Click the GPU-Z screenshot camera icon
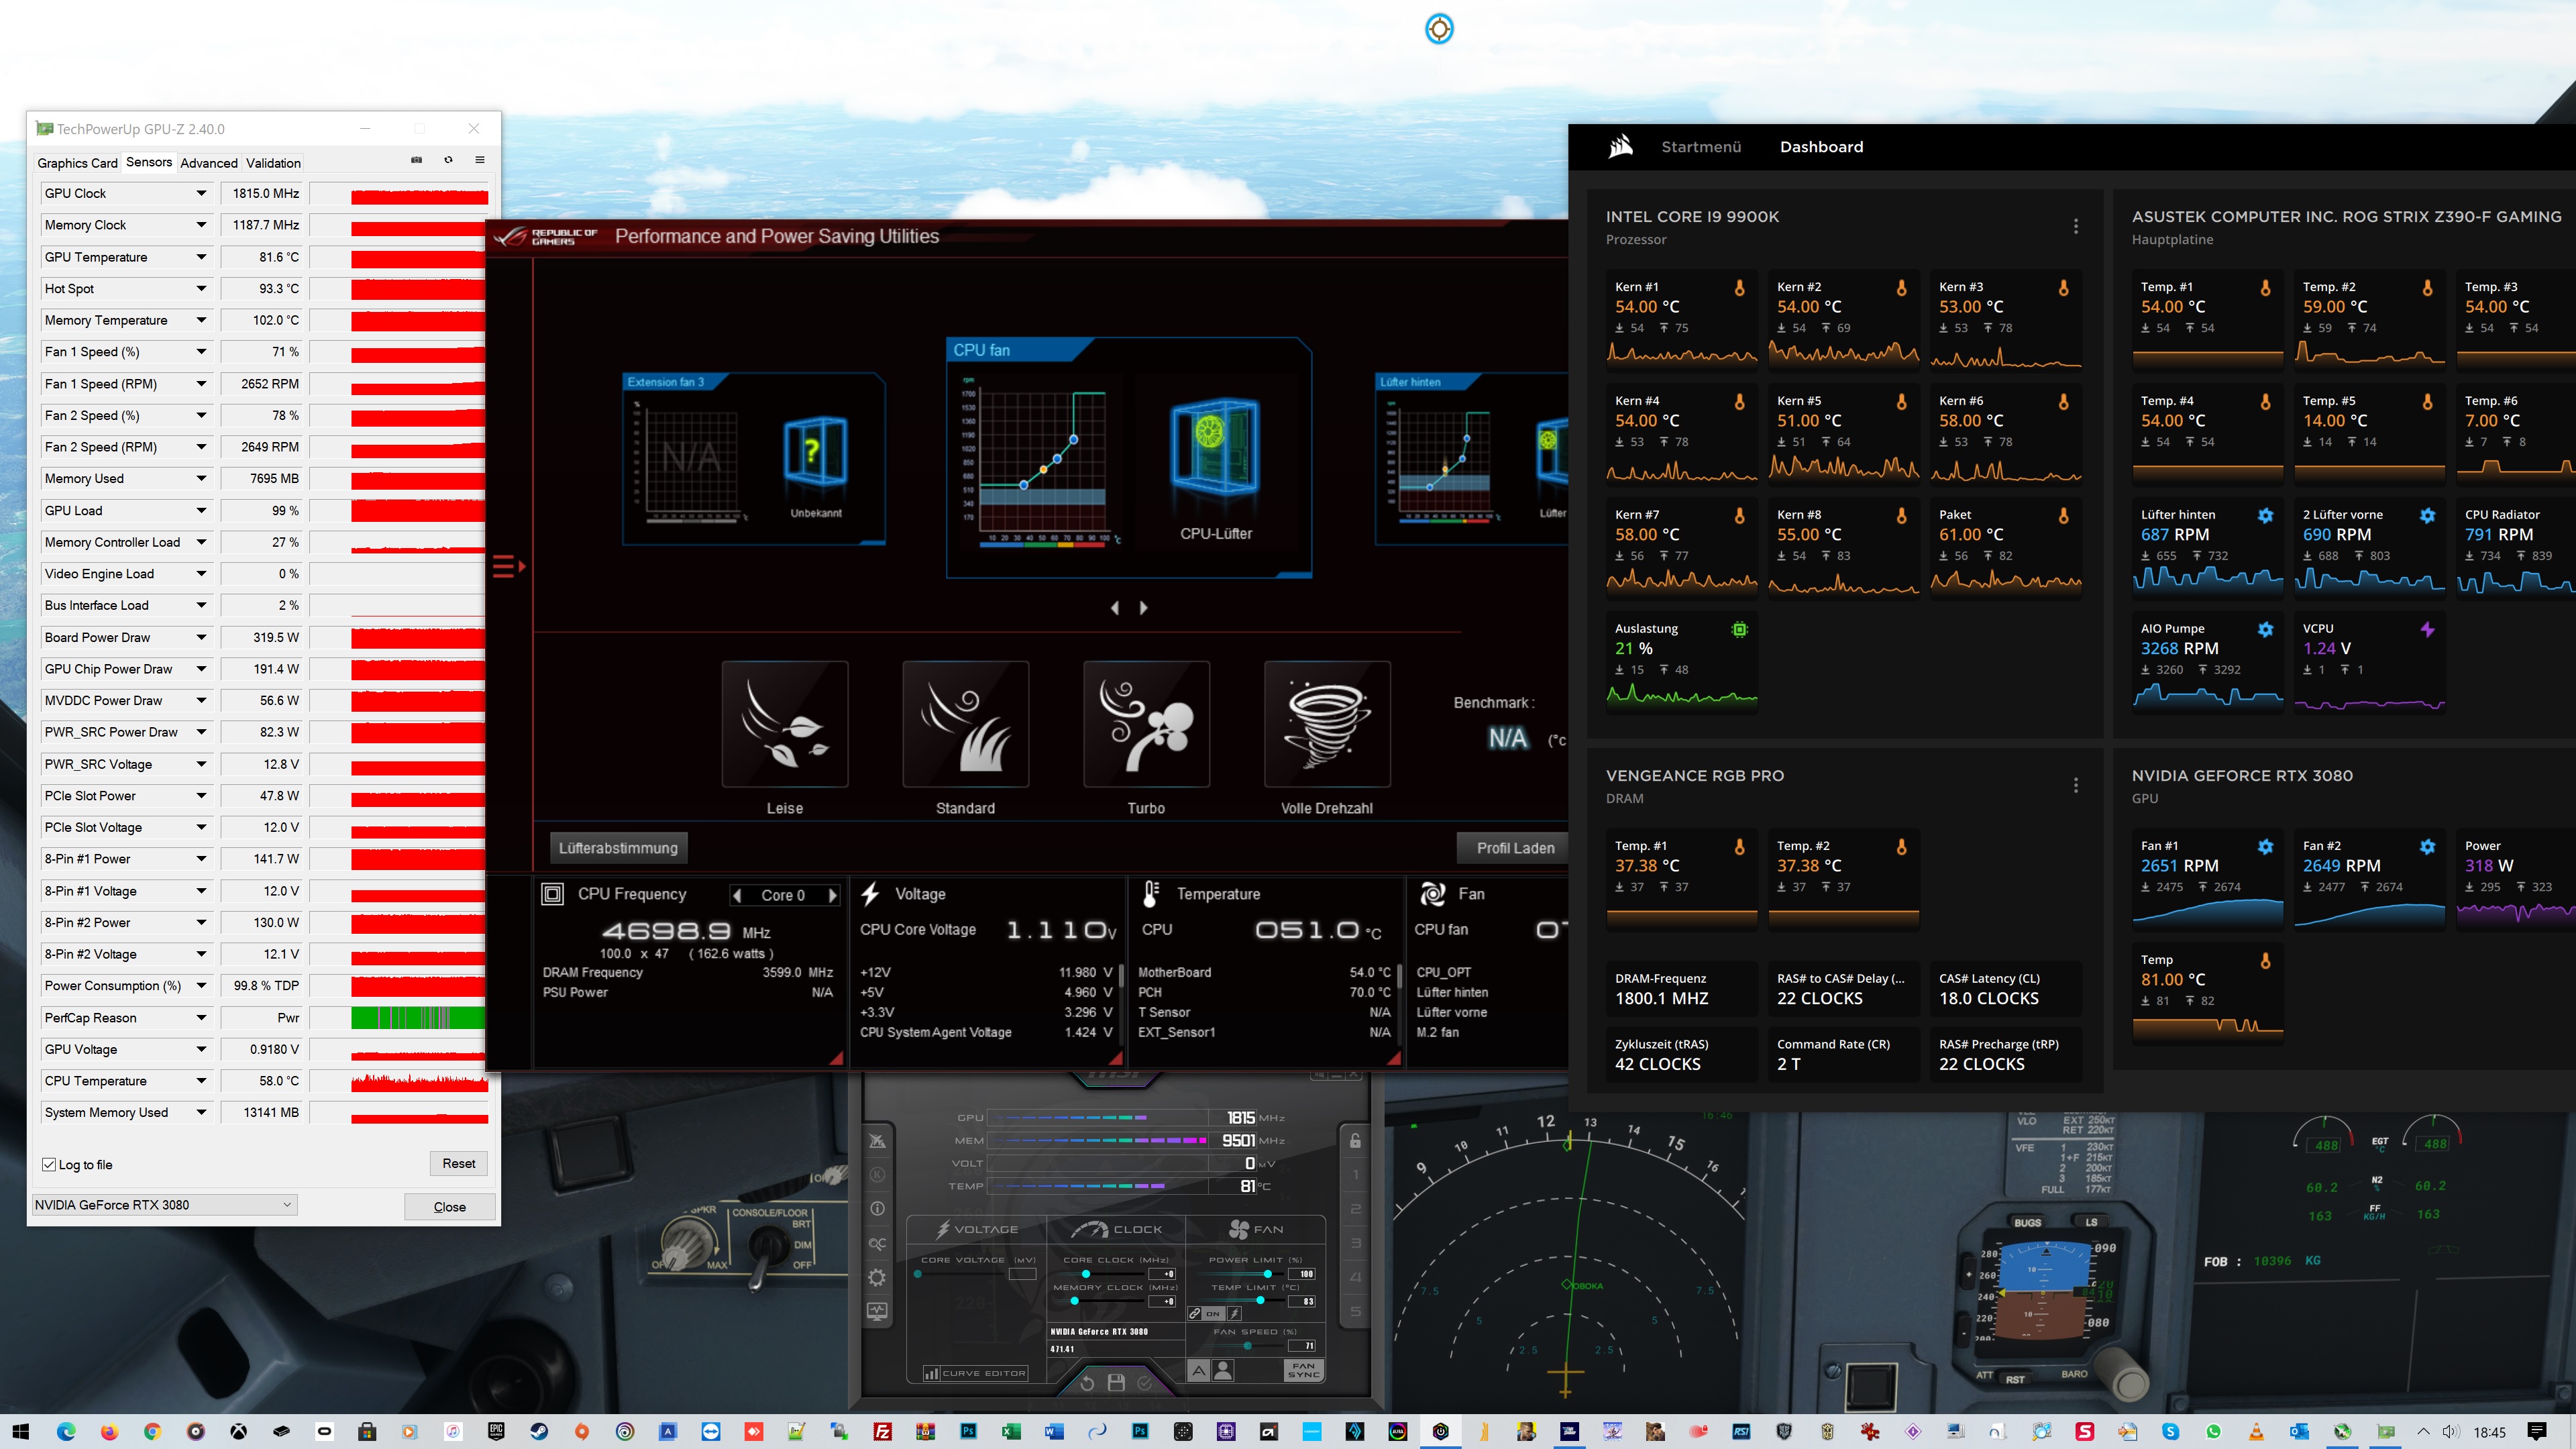This screenshot has height=1449, width=2576. click(x=416, y=160)
